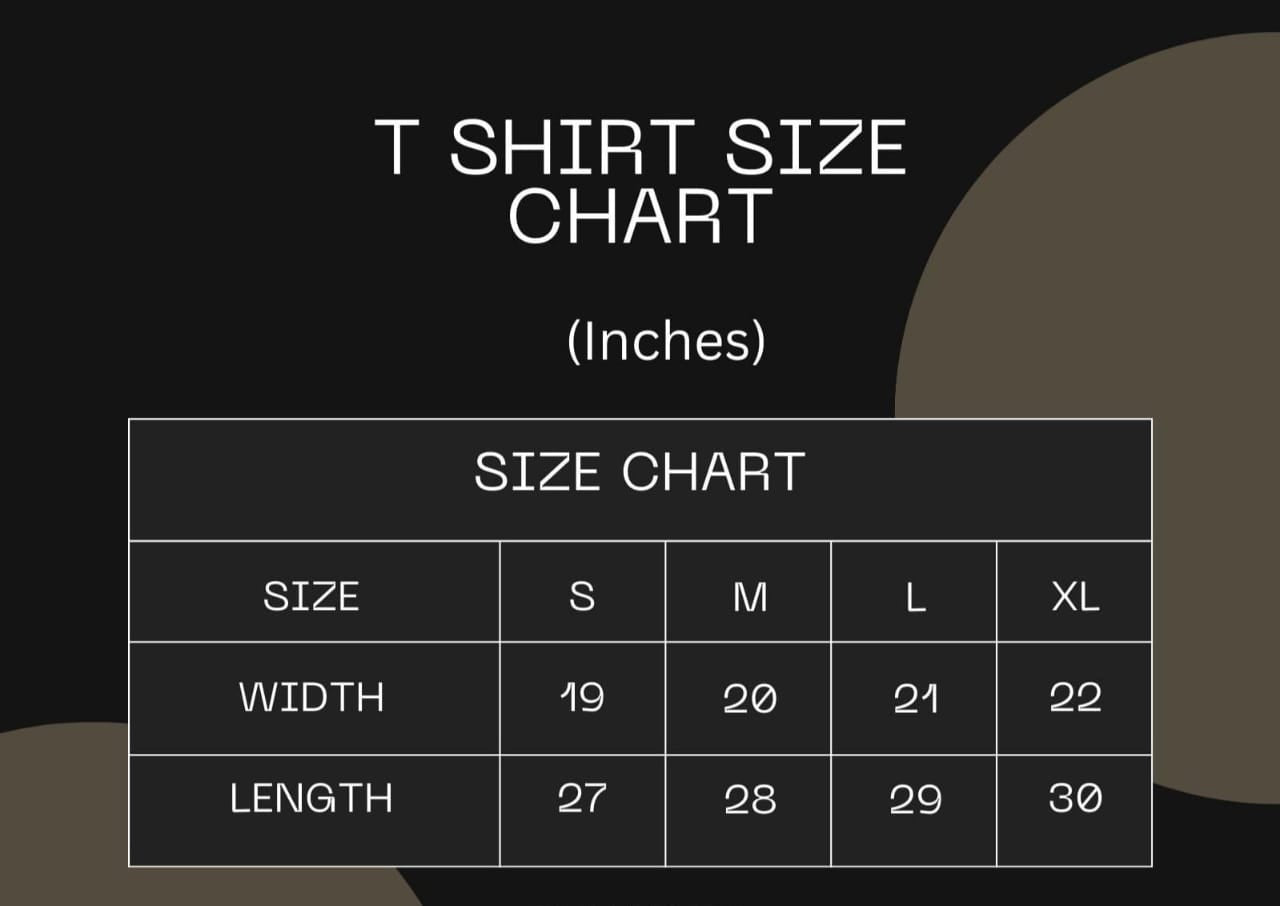1280x906 pixels.
Task: Select the SIZE CHART table header
Action: coord(640,472)
